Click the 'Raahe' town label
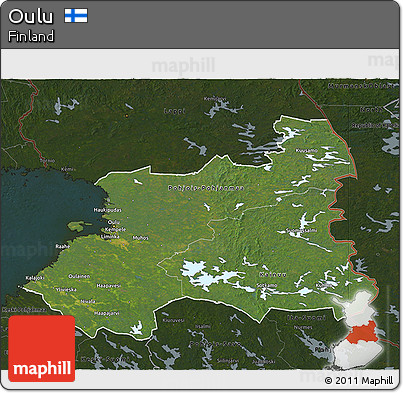 click(x=63, y=246)
